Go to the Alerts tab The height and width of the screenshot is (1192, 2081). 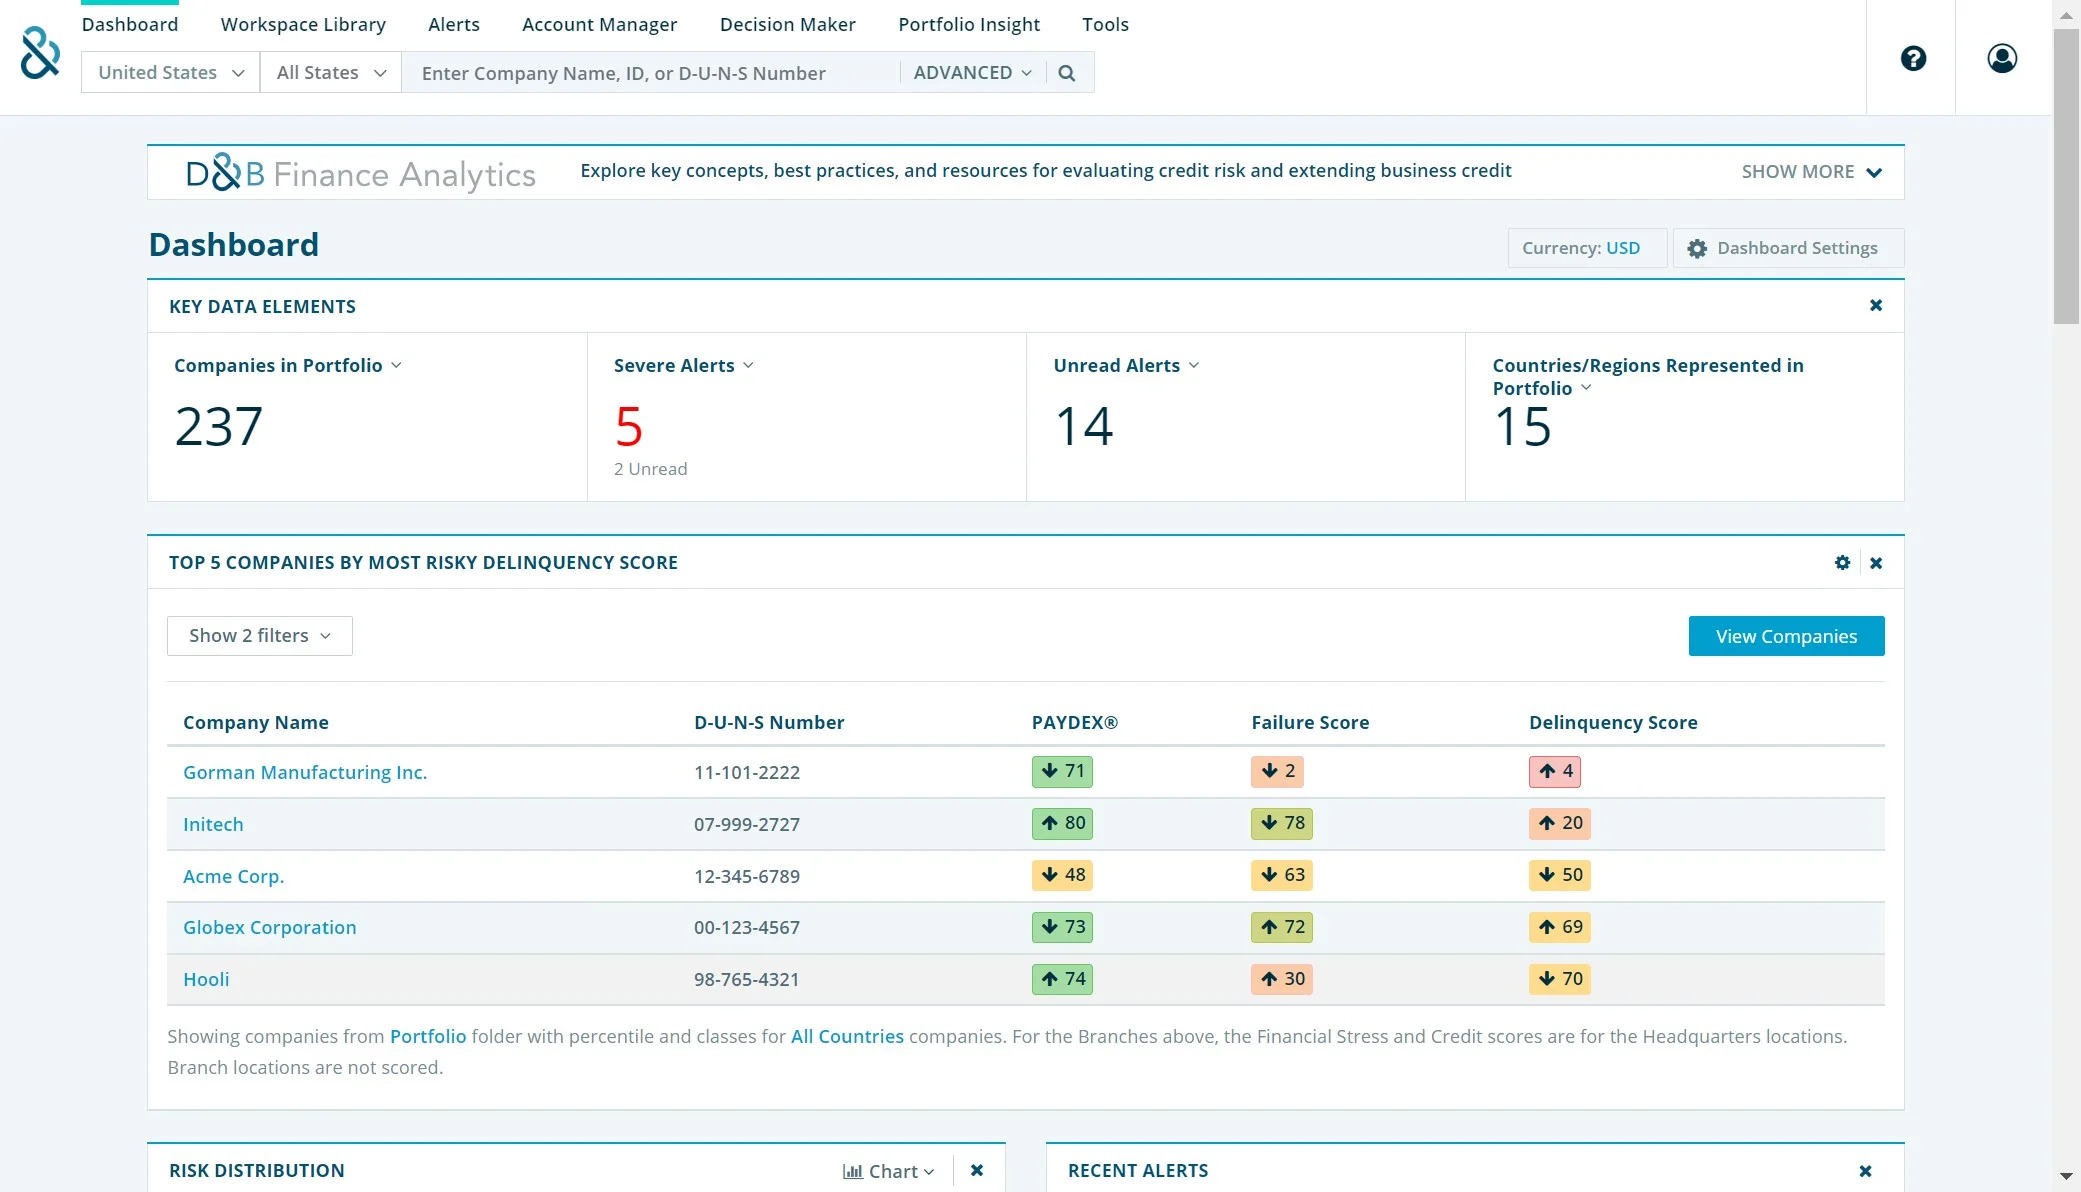[453, 24]
